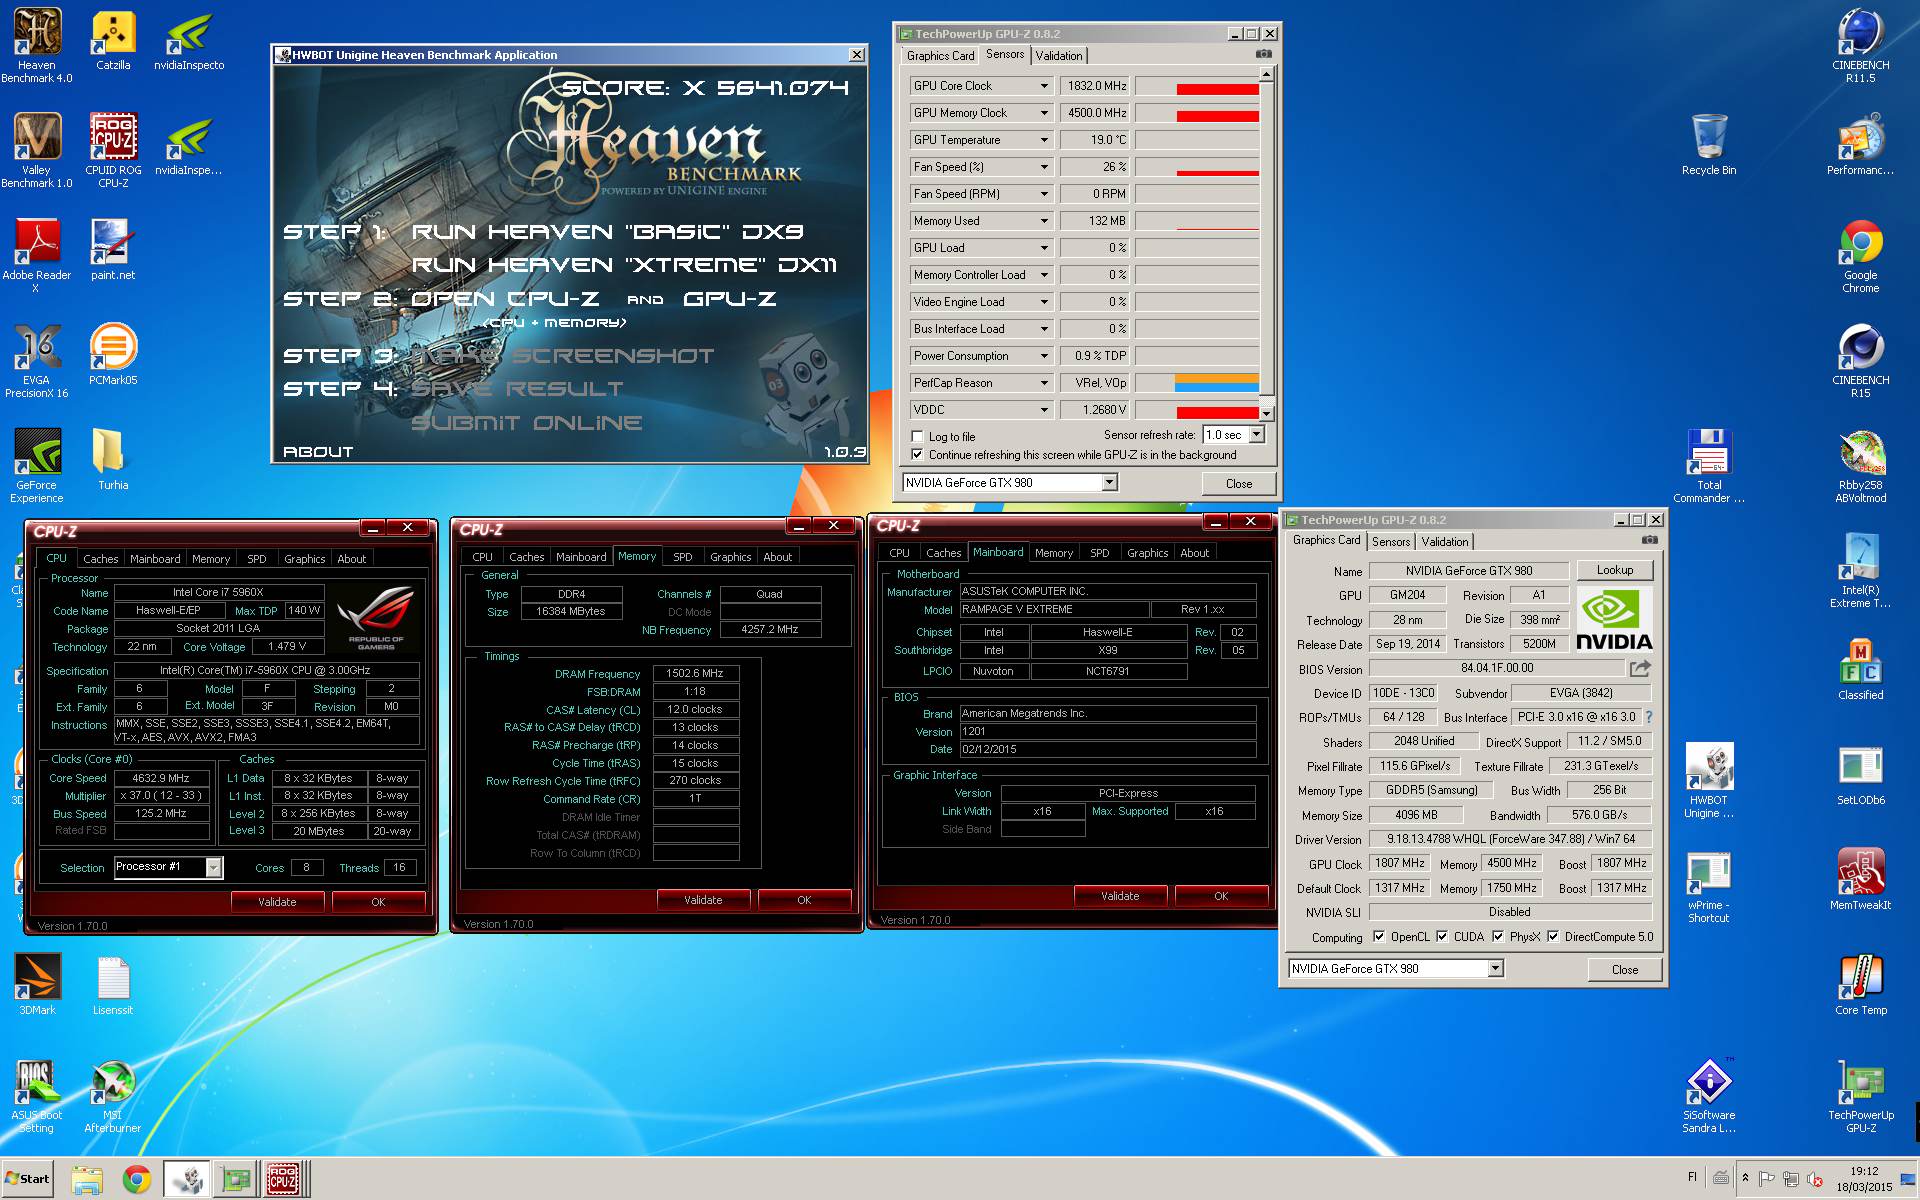
Task: Launch GeForce Experience desktop shortcut
Action: (37, 465)
